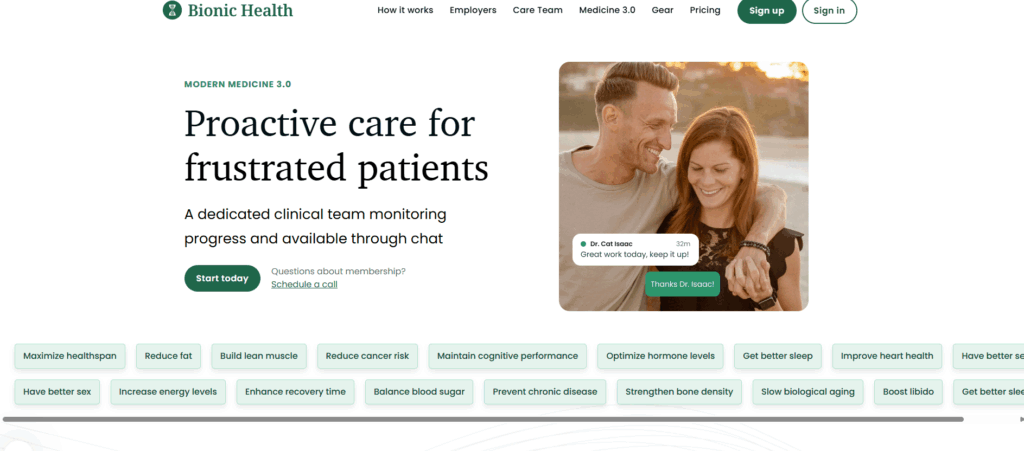
Task: Click the Bionic Health logo icon
Action: pos(172,10)
